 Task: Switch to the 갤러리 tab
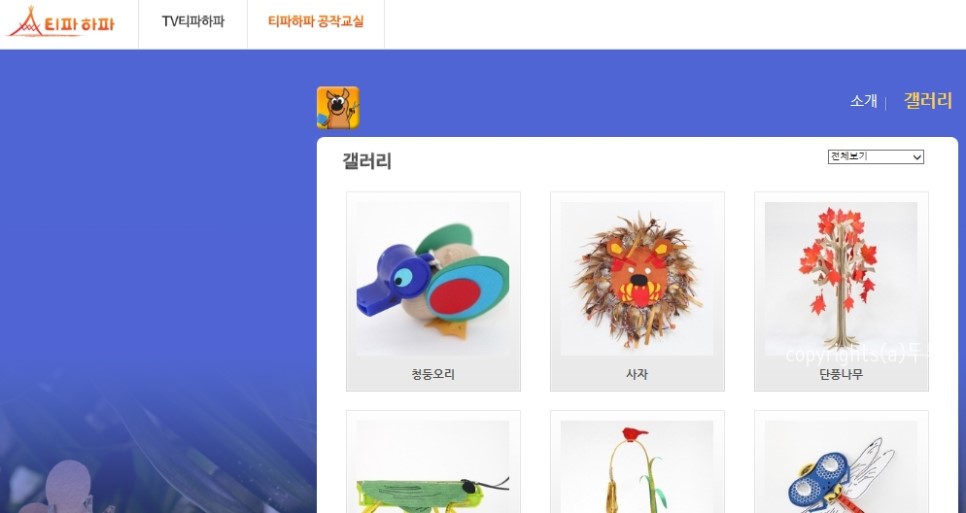[928, 100]
